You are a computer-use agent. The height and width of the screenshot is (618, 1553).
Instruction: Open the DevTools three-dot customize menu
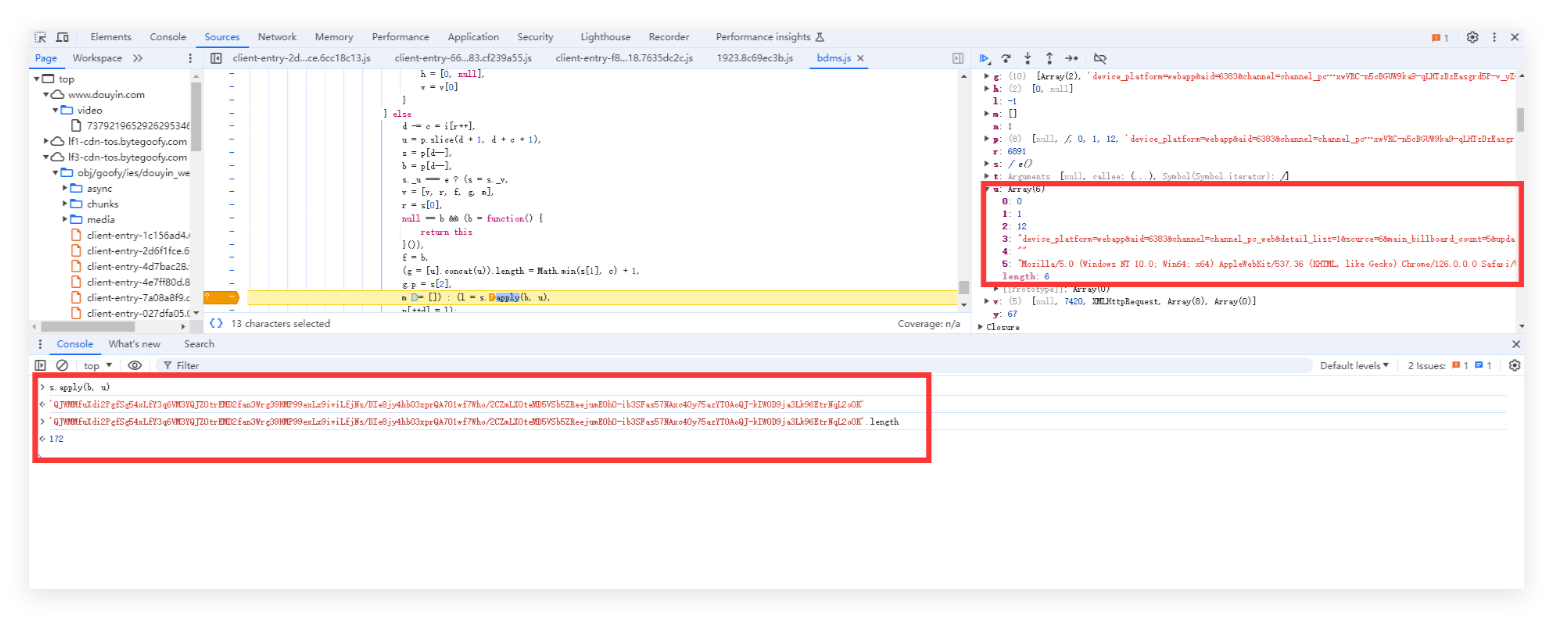1495,37
